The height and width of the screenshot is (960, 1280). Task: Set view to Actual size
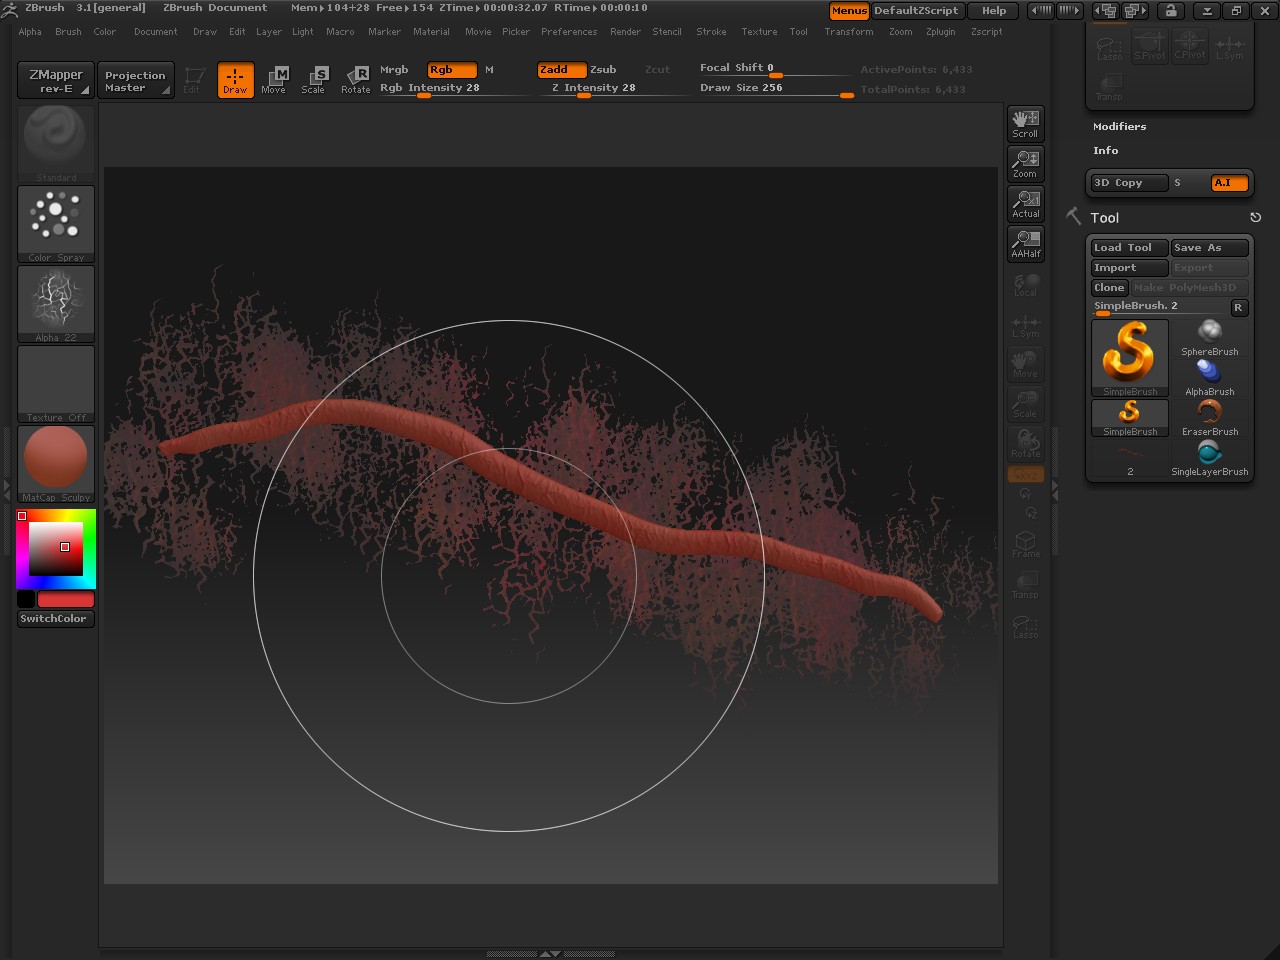click(1025, 203)
